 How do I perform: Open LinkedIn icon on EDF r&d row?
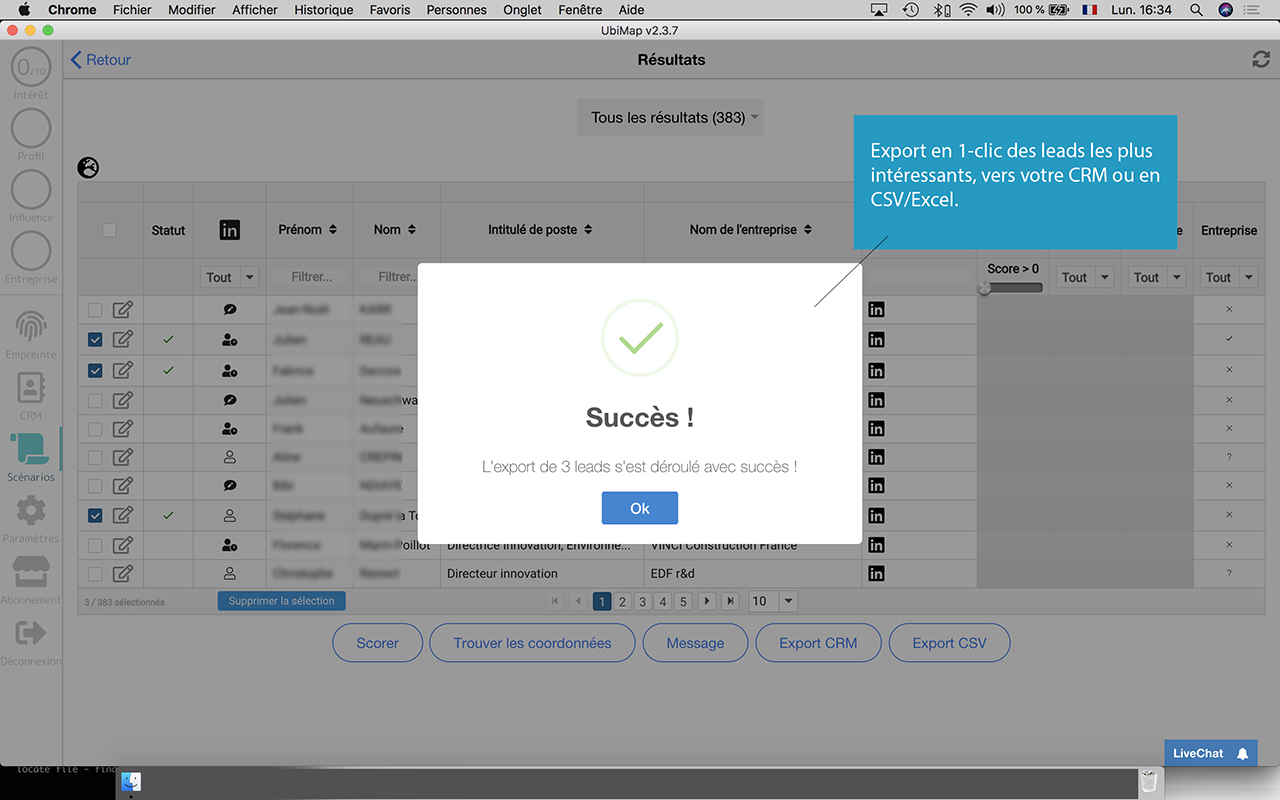click(876, 574)
